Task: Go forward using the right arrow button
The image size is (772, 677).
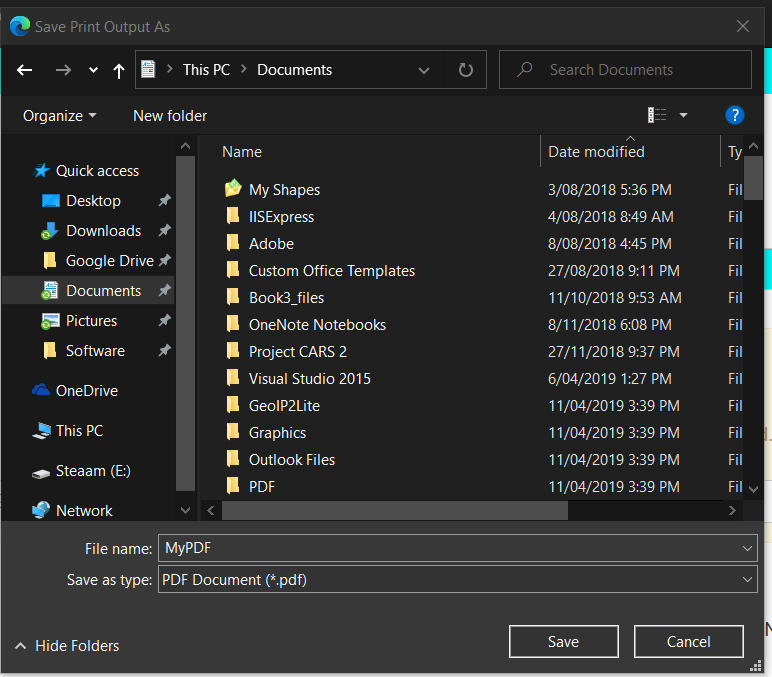Action: [x=63, y=70]
